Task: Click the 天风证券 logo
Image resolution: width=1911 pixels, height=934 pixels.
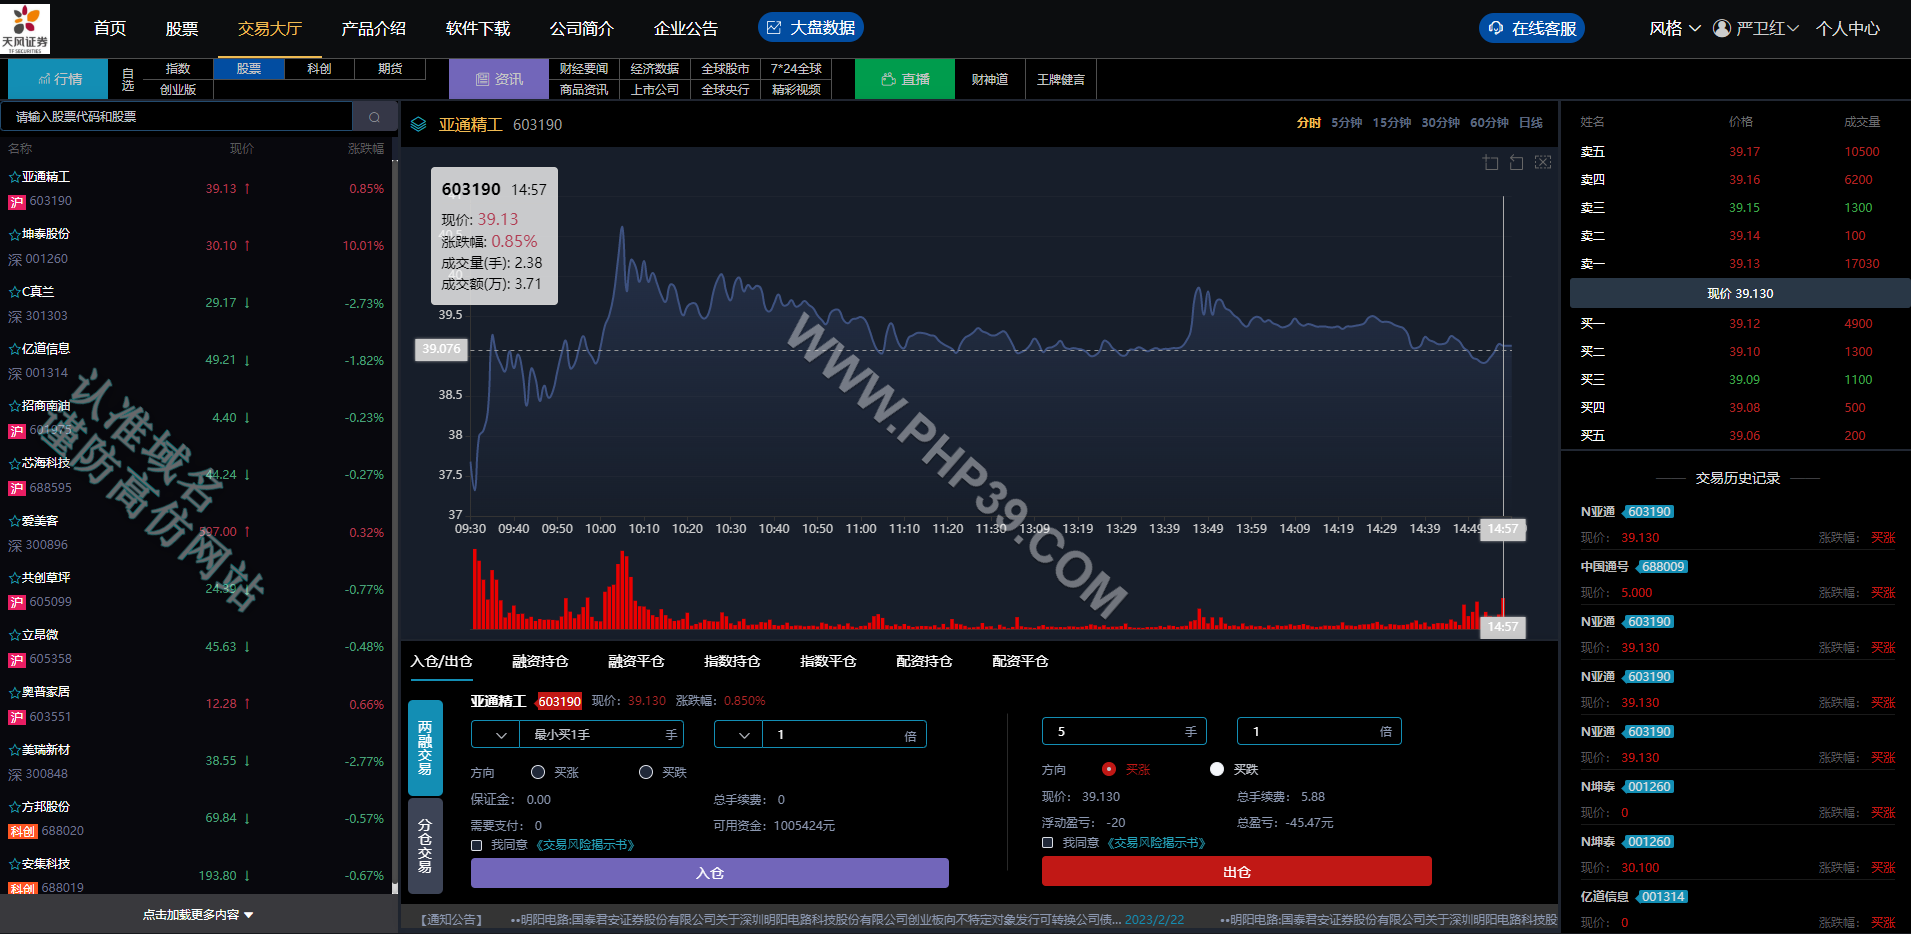Action: click(25, 28)
